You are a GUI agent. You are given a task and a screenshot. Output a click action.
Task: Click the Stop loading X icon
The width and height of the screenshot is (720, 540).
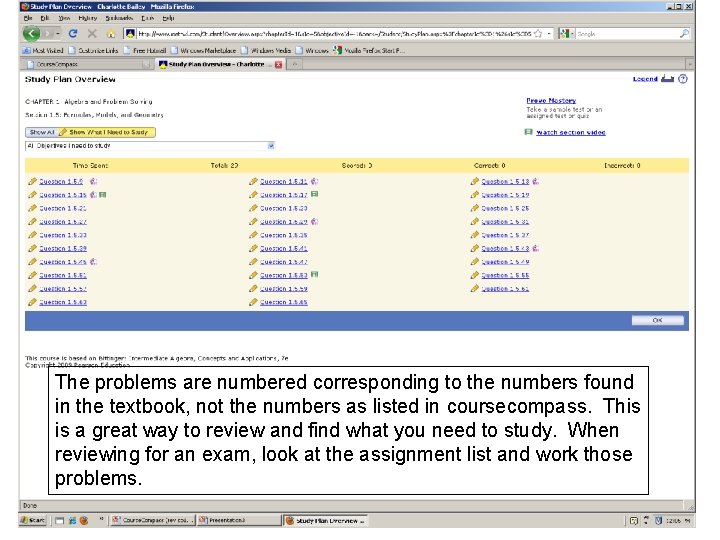[92, 34]
